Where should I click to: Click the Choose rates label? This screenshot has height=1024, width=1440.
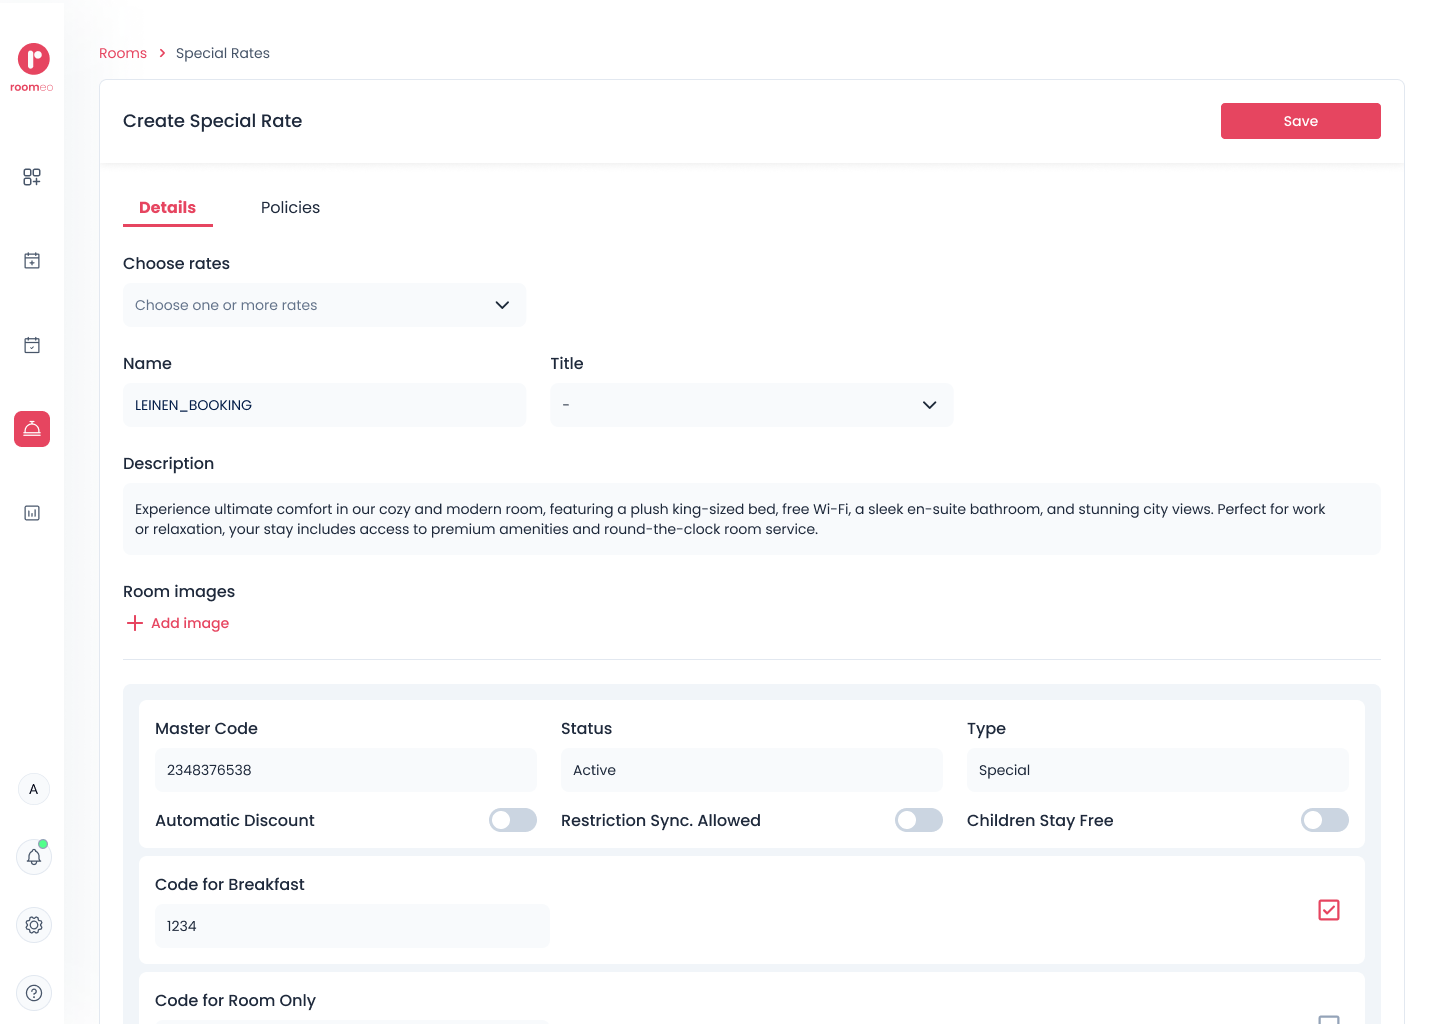click(x=176, y=264)
